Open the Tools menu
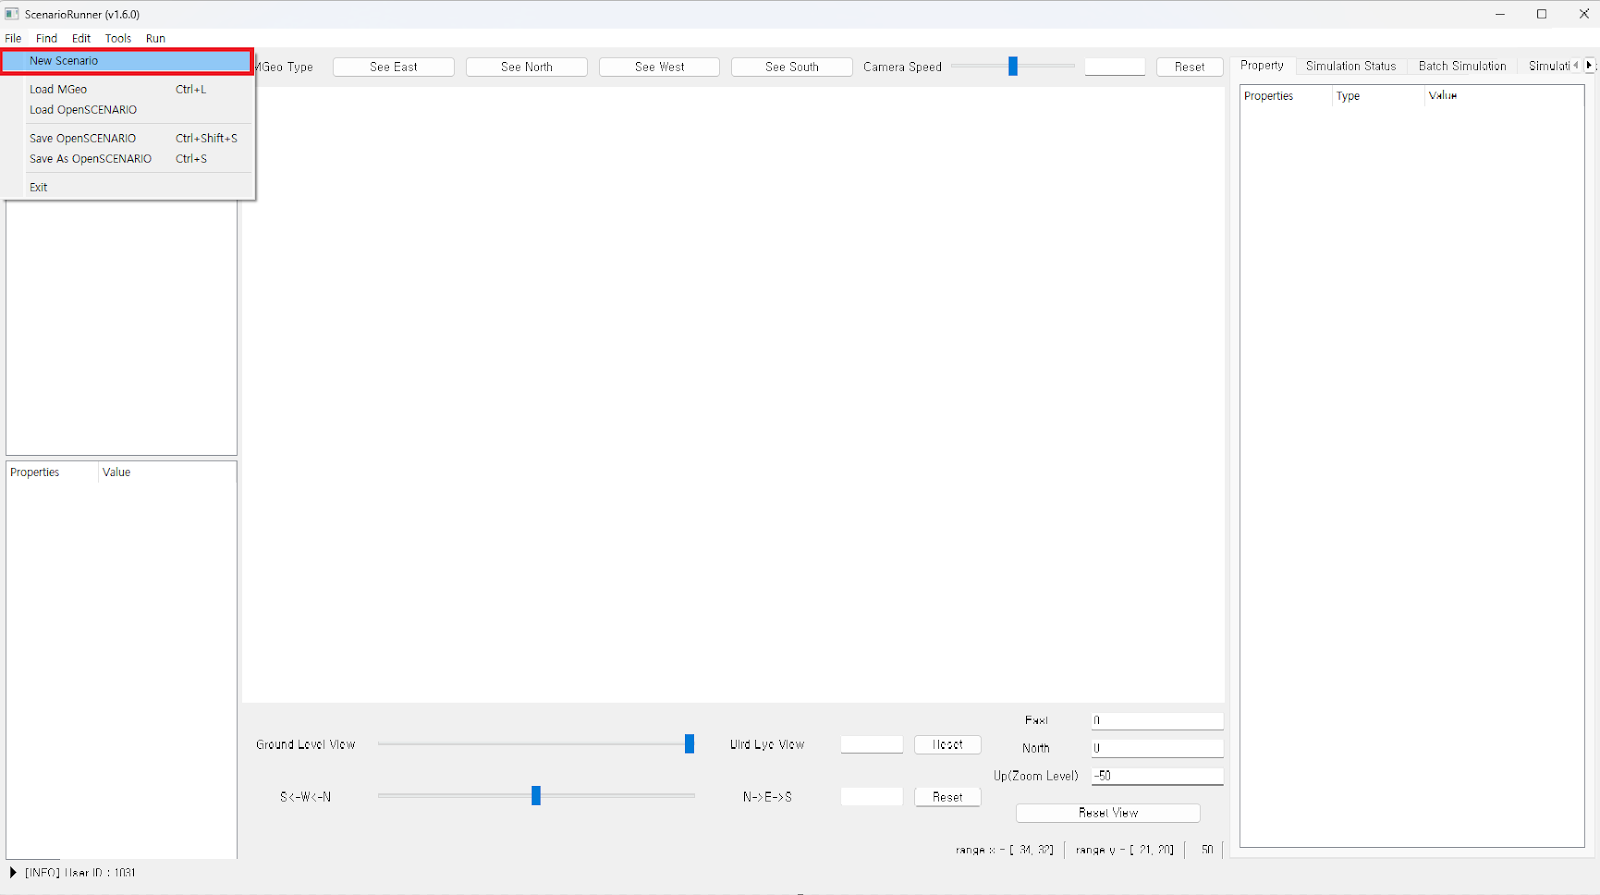Viewport: 1600px width, 895px height. click(118, 38)
